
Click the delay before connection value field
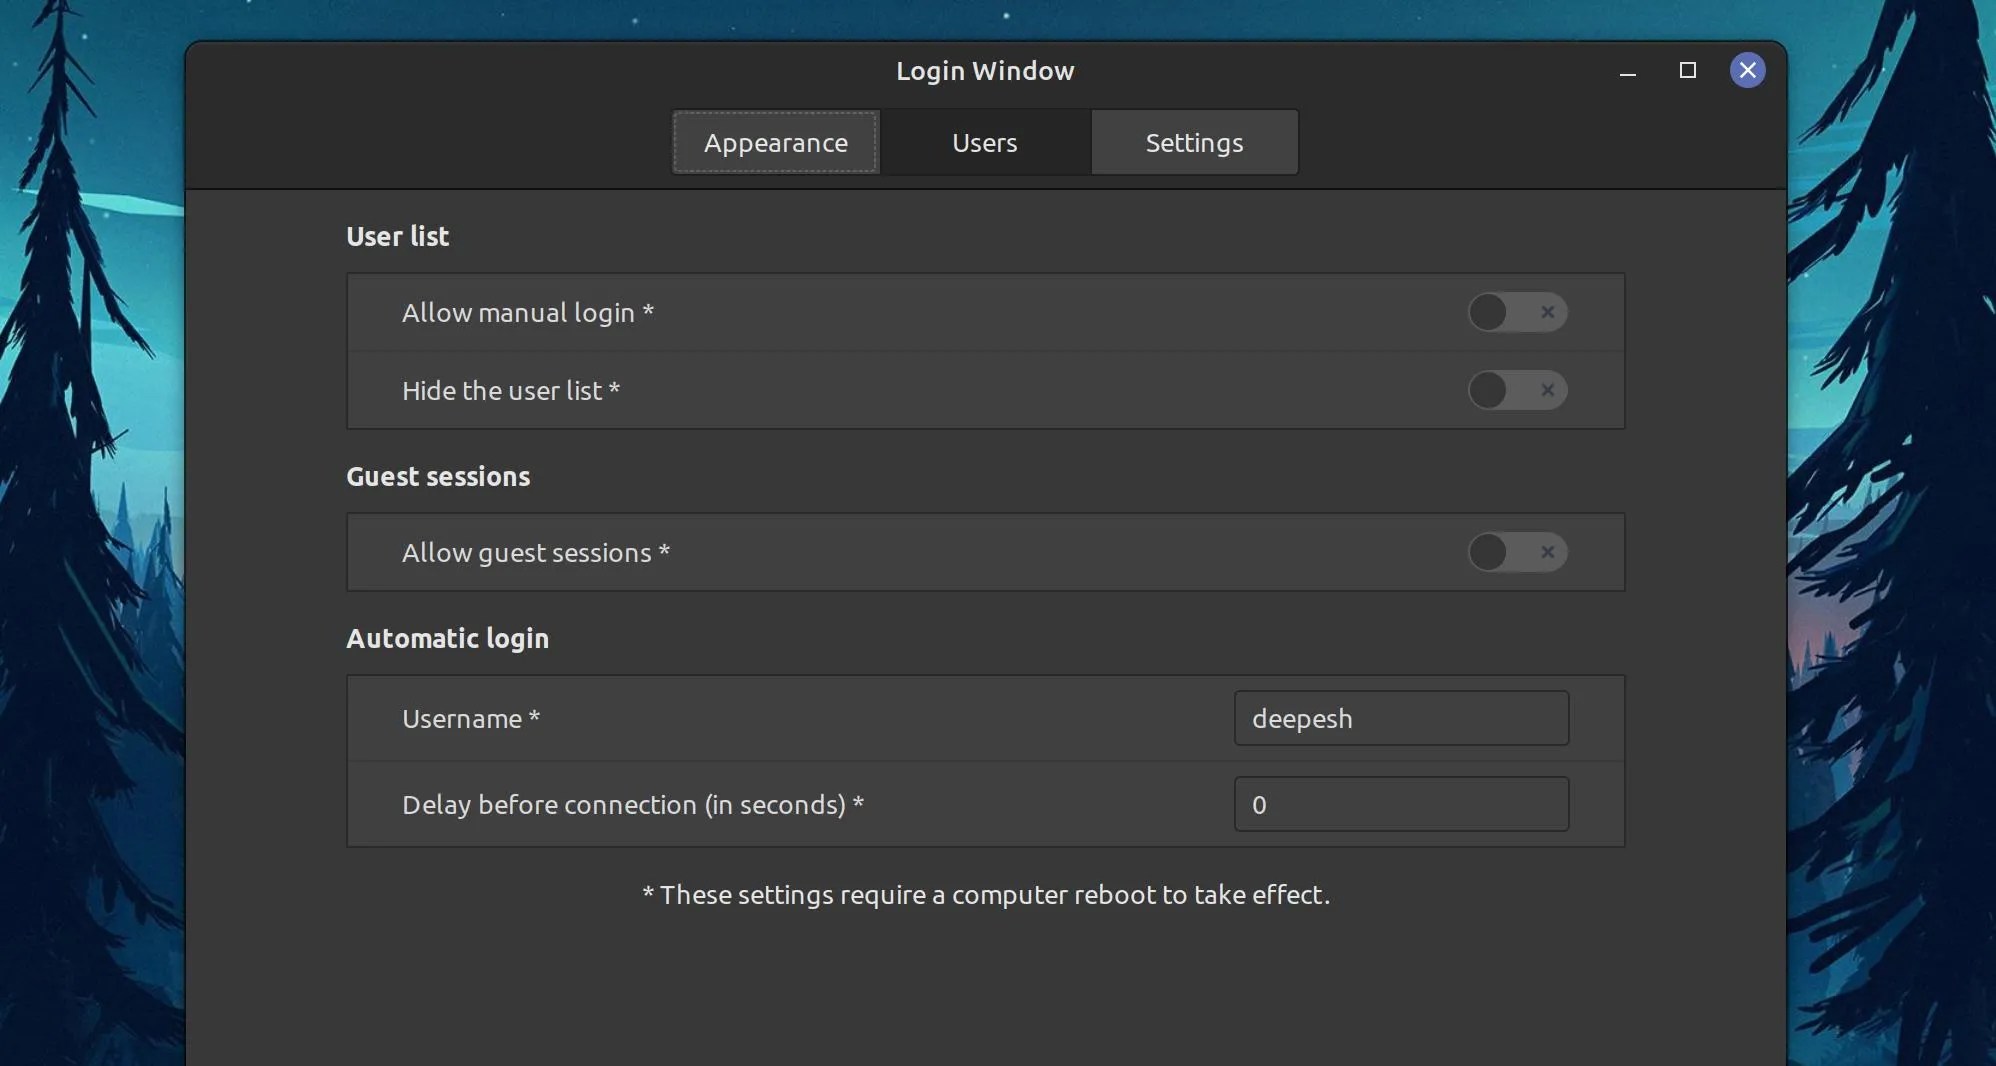[x=1400, y=804]
